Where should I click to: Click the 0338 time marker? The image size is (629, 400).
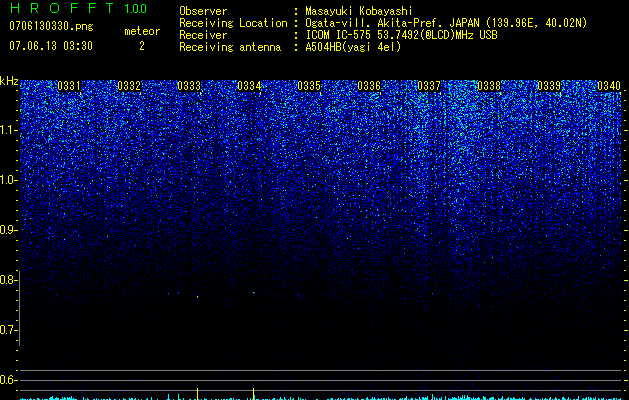[x=489, y=86]
